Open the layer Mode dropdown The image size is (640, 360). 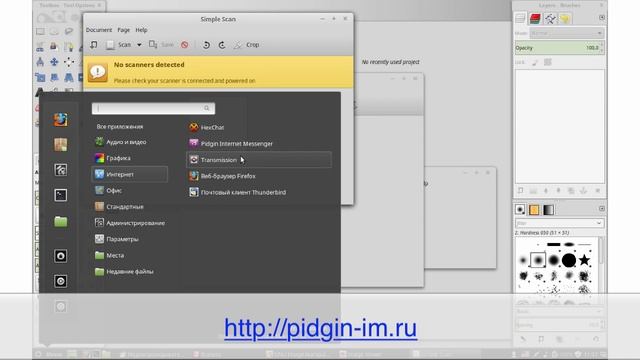567,33
